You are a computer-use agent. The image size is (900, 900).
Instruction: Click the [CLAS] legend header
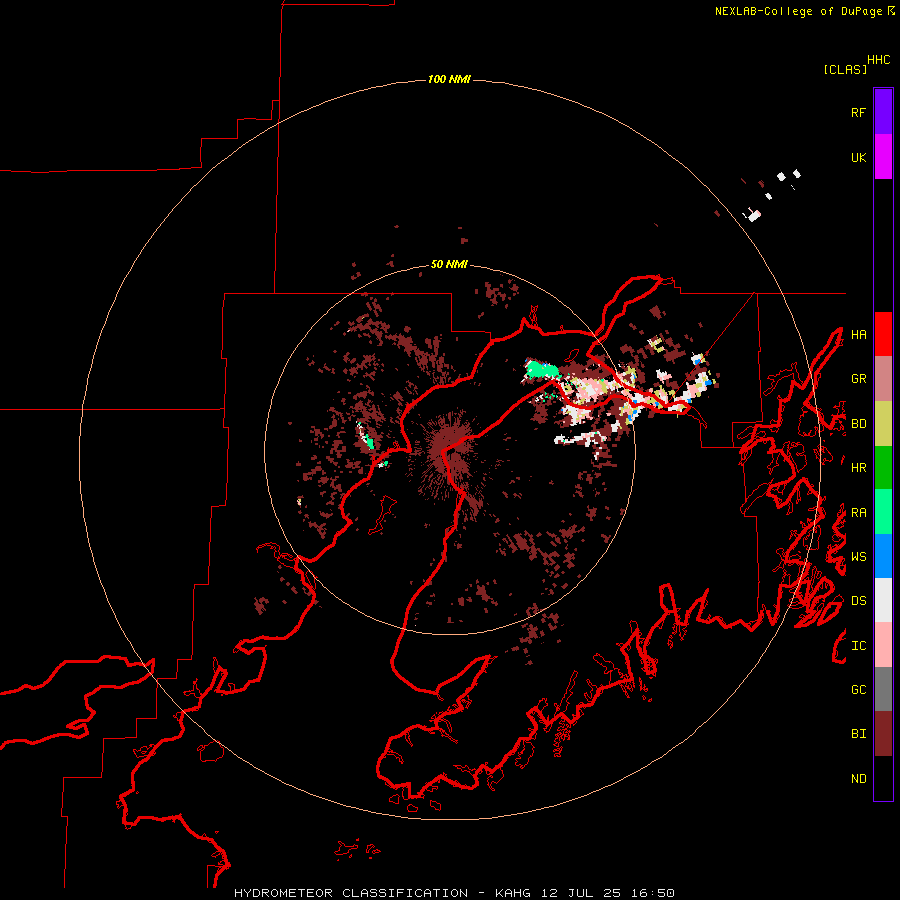tap(845, 69)
